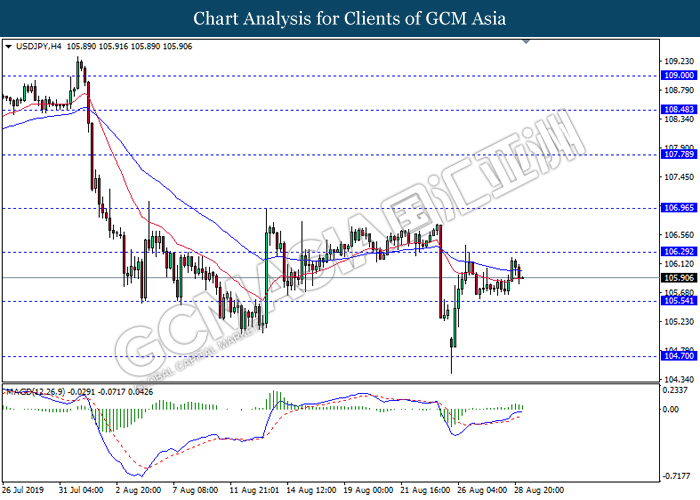This screenshot has height=500, width=700.
Task: Click the 26 Aug 04:00 time label
Action: click(x=483, y=490)
